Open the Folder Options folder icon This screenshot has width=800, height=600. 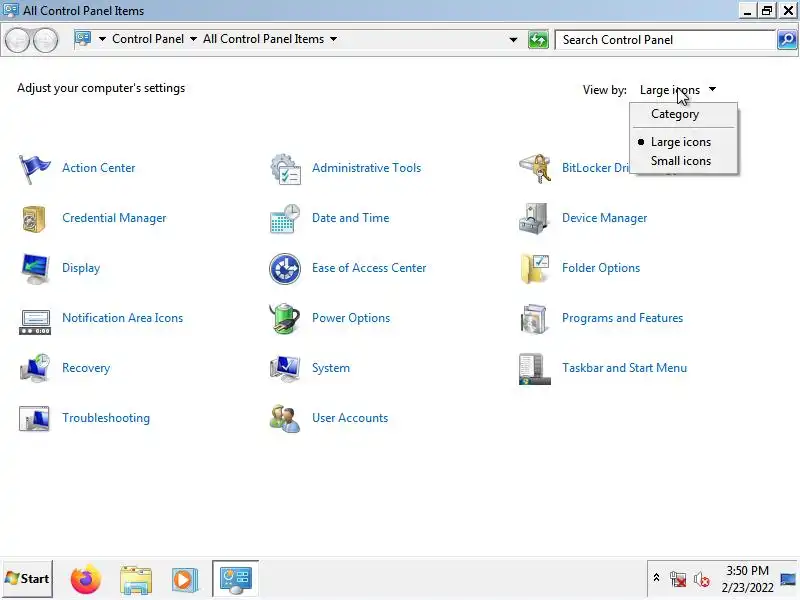click(x=535, y=268)
